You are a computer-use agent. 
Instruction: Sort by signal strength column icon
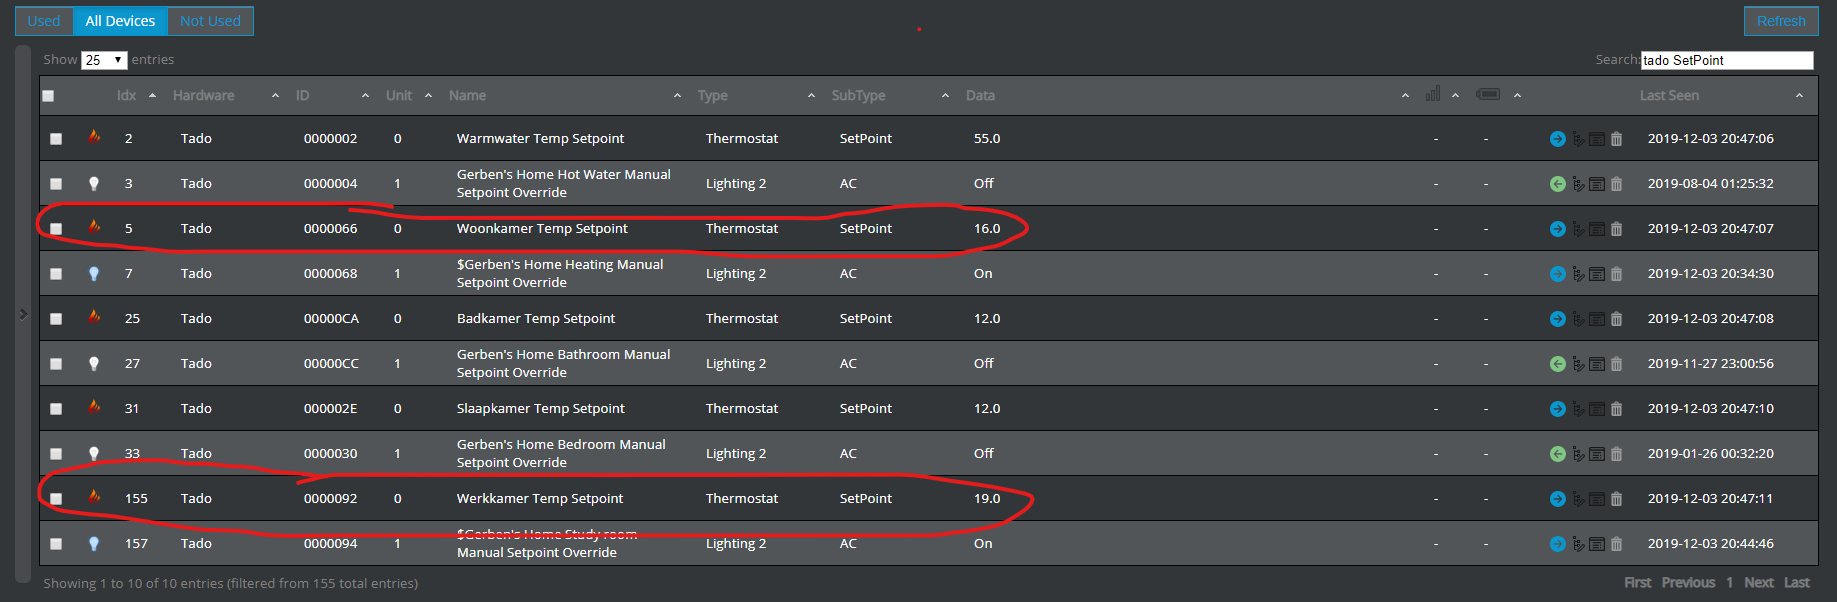tap(1433, 94)
